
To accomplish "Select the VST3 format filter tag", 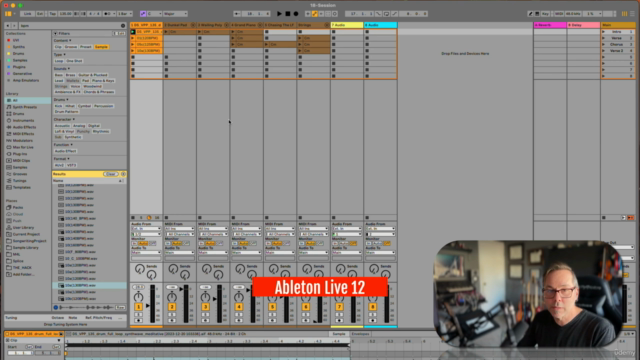I will coord(71,165).
